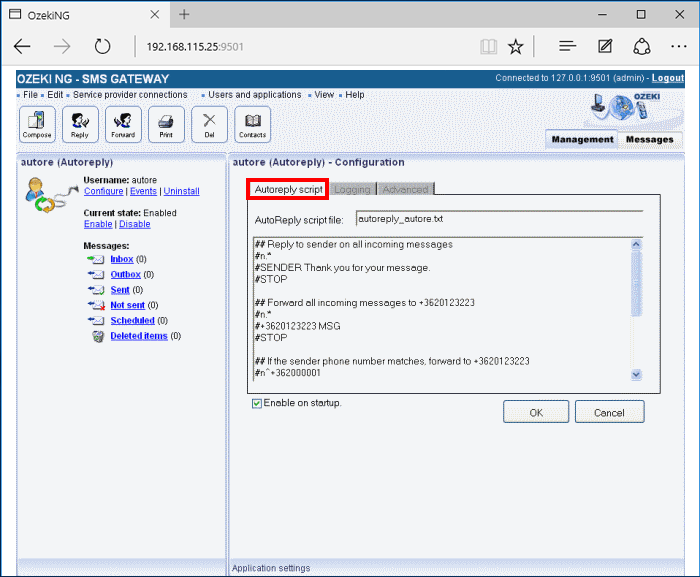Open Service provider connections menu

coord(130,95)
